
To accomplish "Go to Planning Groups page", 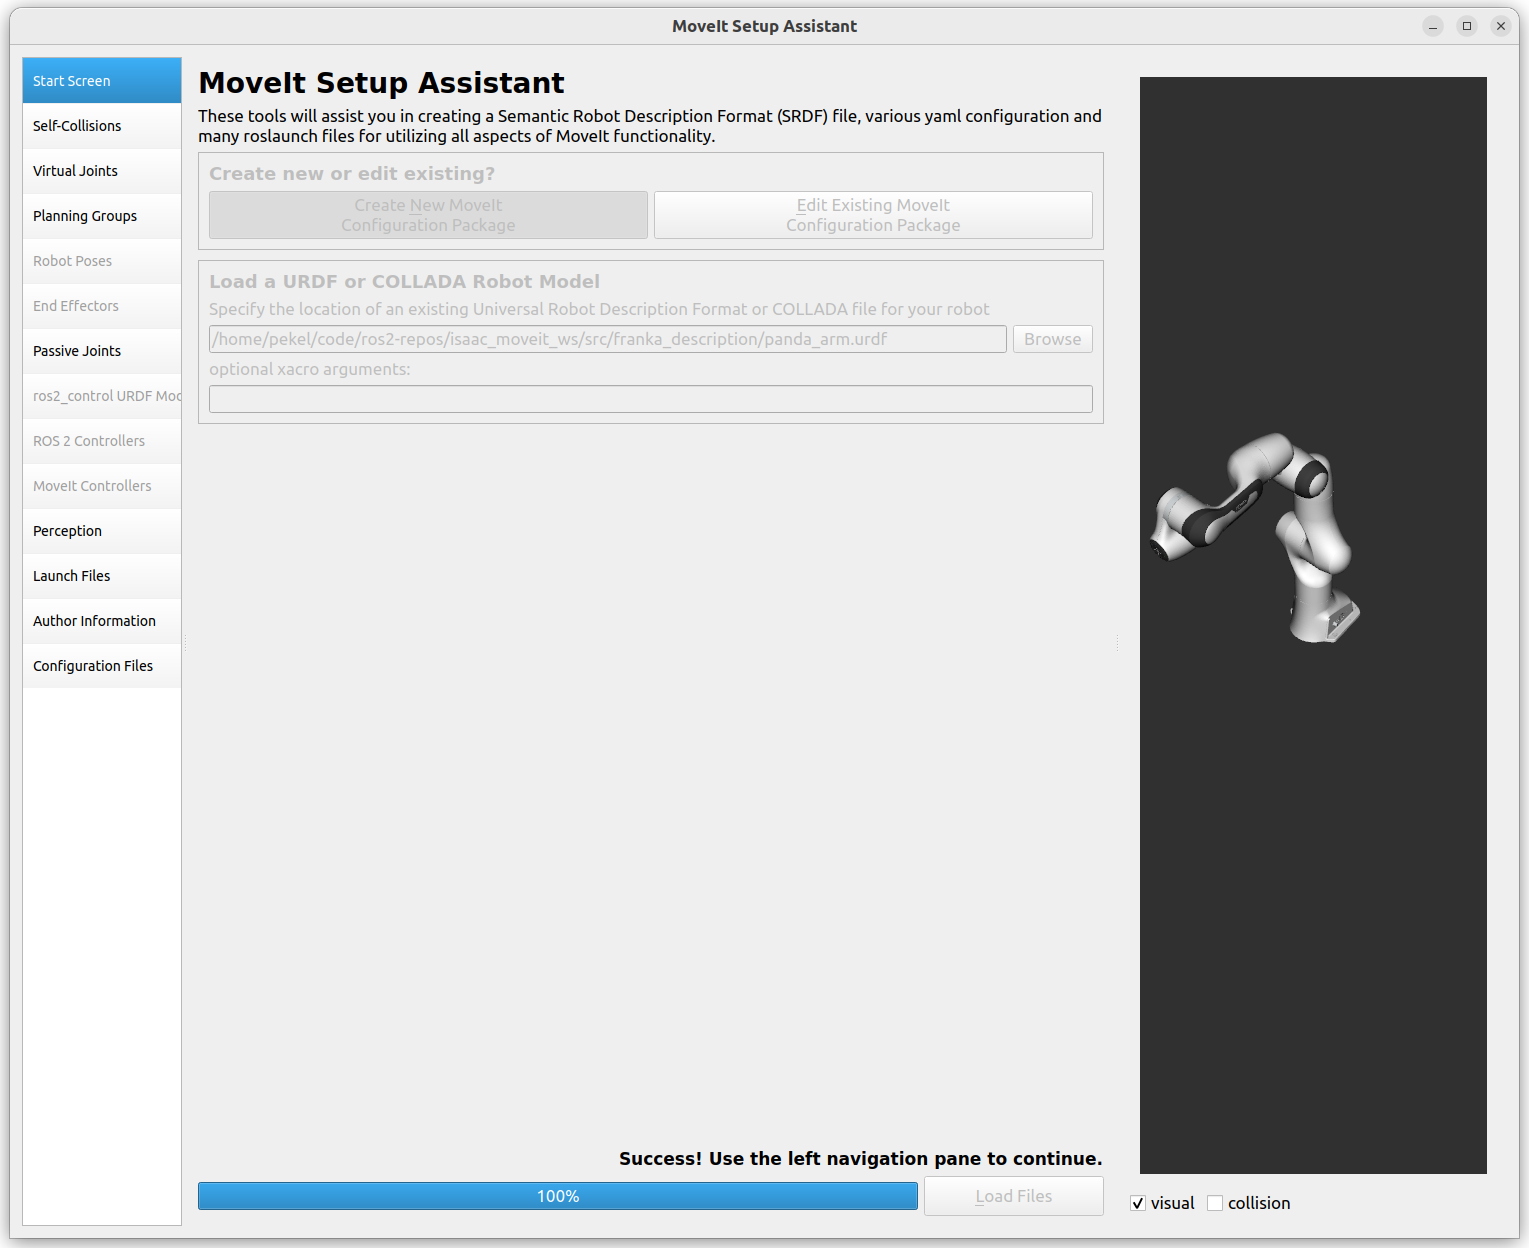I will coord(101,216).
